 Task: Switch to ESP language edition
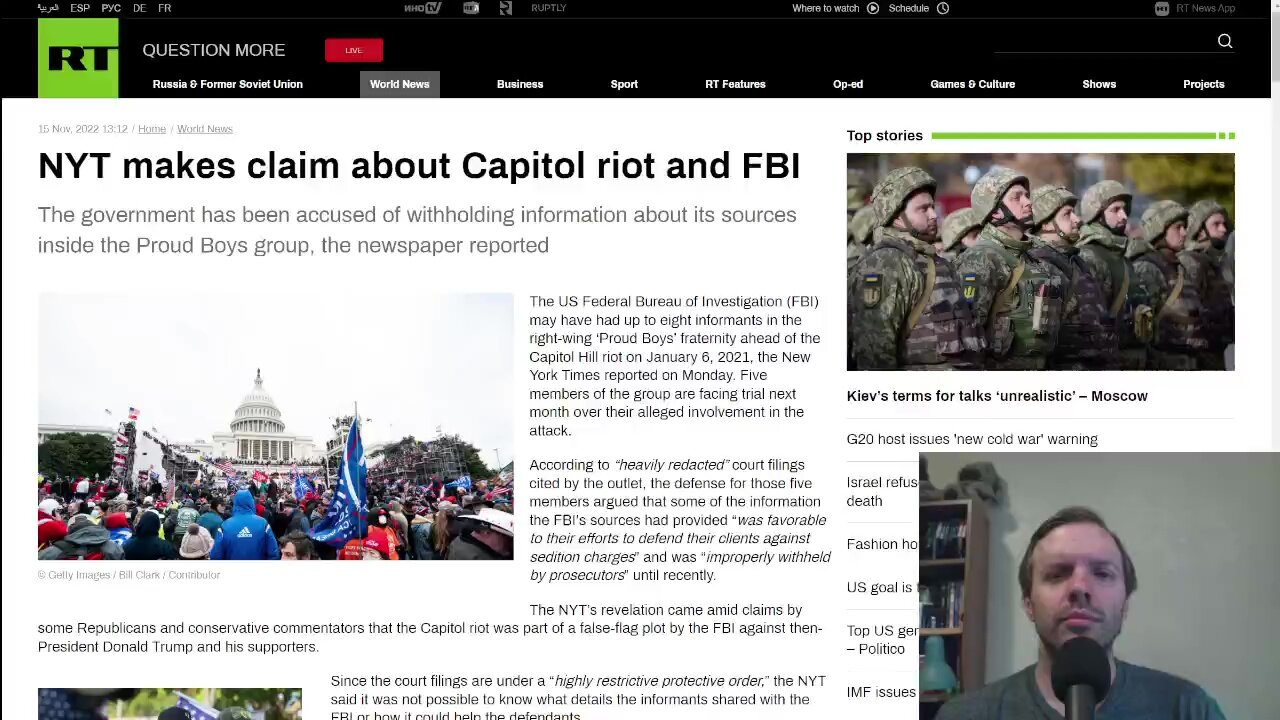click(x=80, y=8)
